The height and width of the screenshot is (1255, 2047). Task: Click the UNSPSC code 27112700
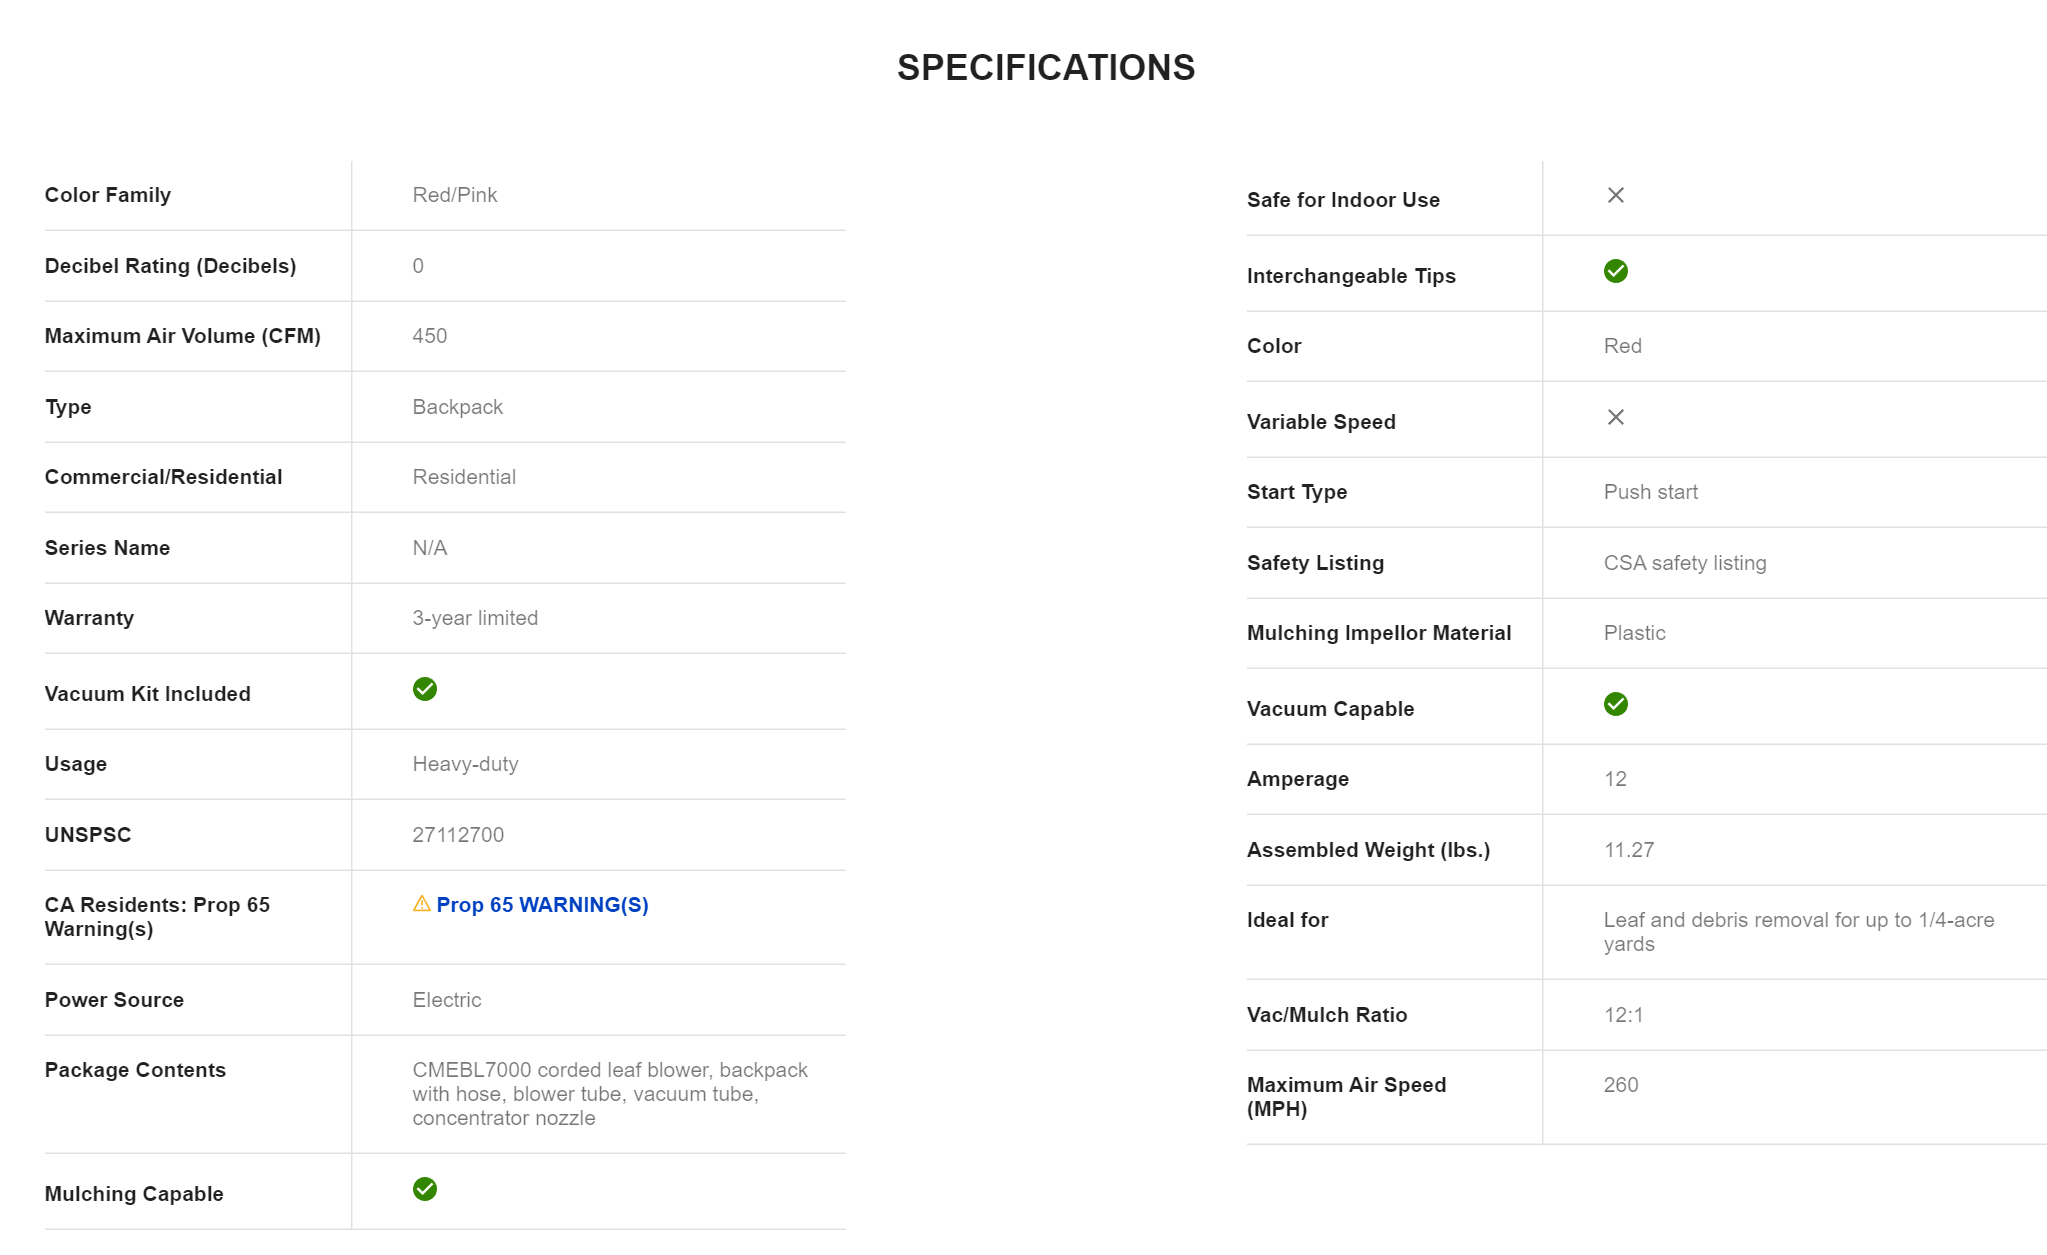[x=458, y=835]
